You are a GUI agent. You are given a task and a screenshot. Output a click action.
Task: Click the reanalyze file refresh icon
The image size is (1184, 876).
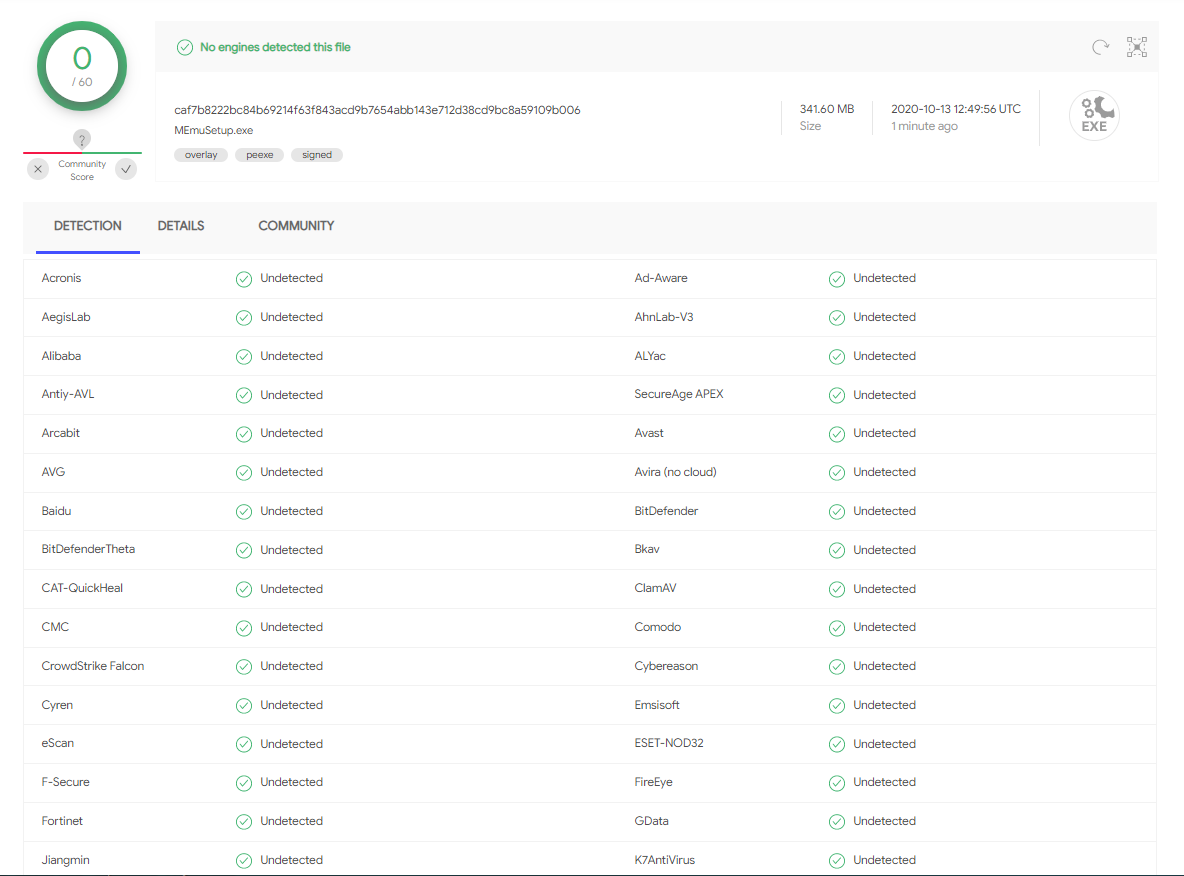coord(1100,47)
